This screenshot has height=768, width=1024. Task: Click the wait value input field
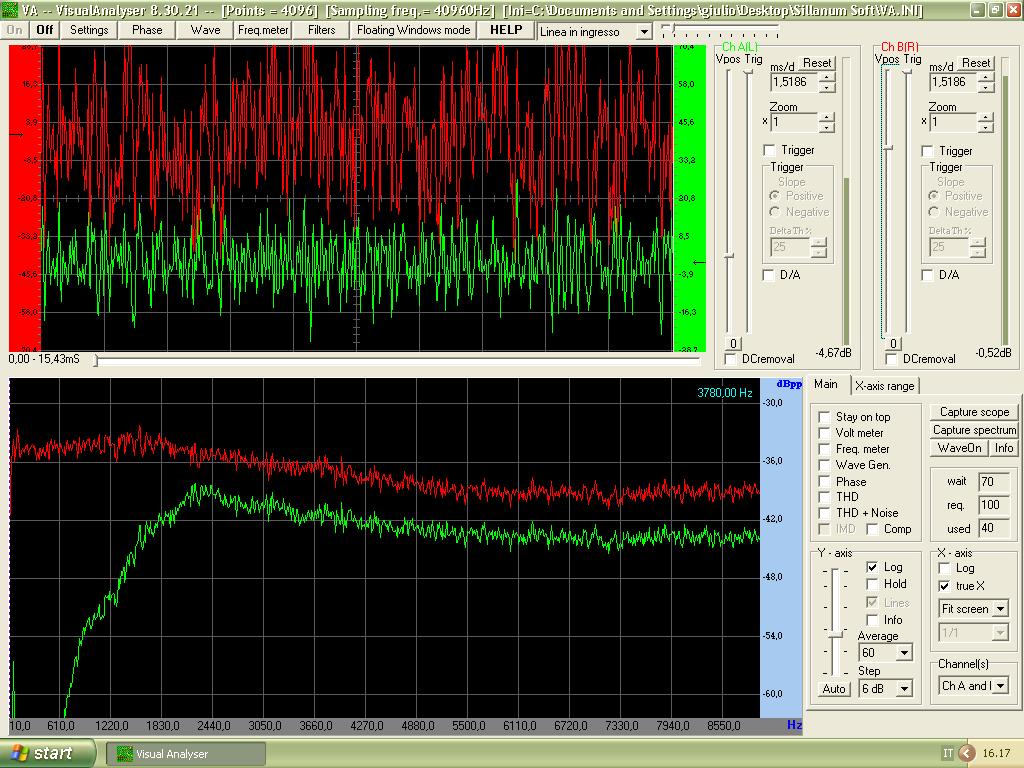point(992,482)
